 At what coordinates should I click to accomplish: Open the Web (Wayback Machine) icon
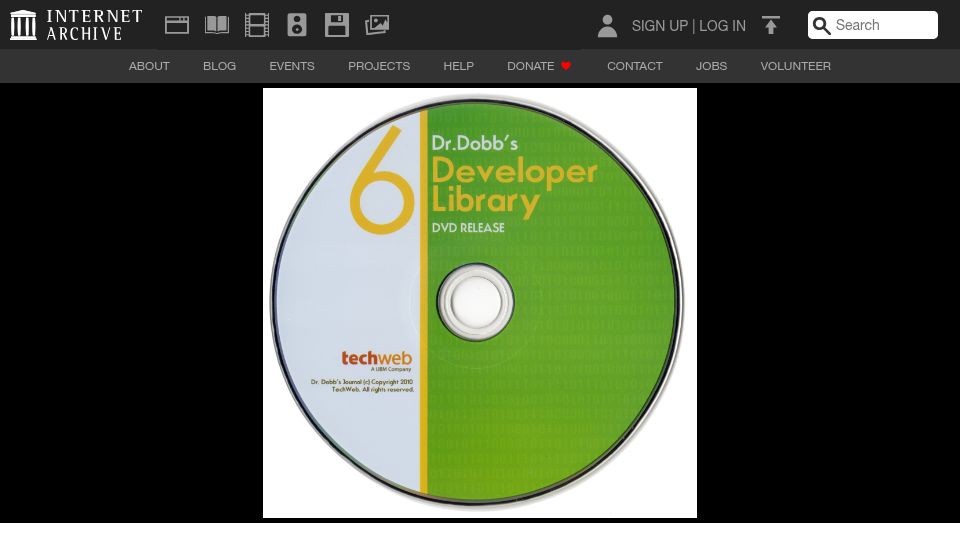click(x=177, y=25)
